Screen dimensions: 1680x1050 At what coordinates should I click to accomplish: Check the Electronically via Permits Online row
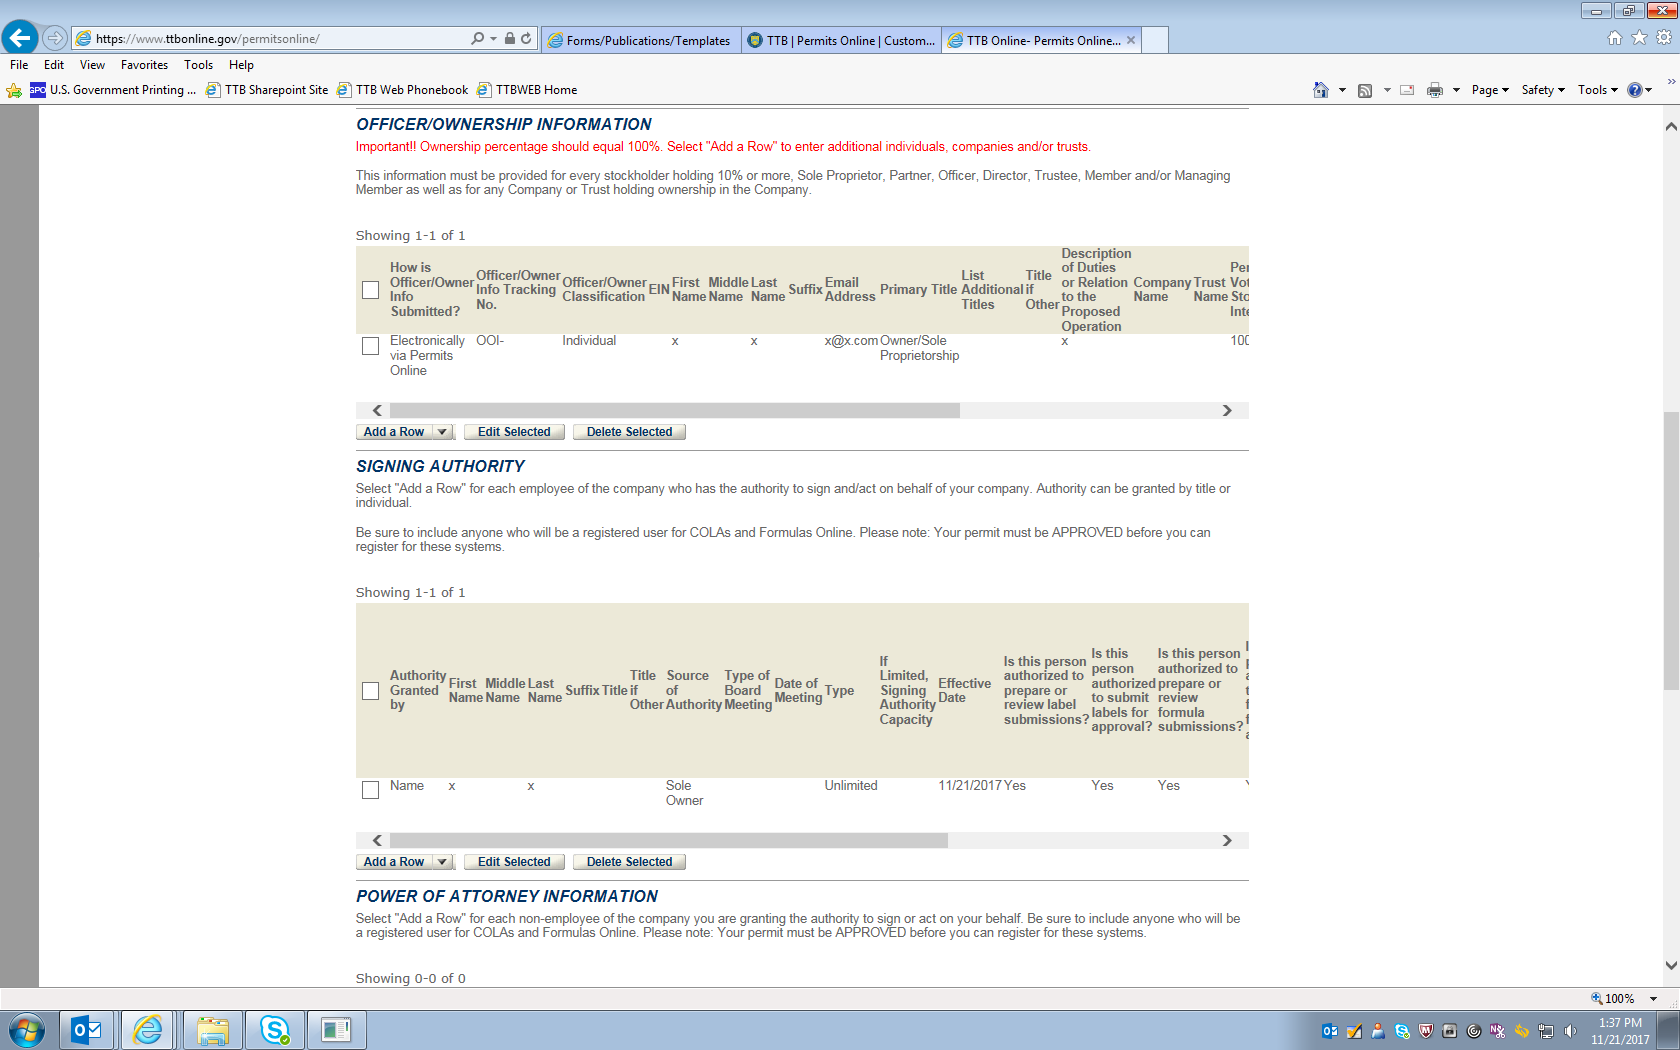click(x=370, y=346)
